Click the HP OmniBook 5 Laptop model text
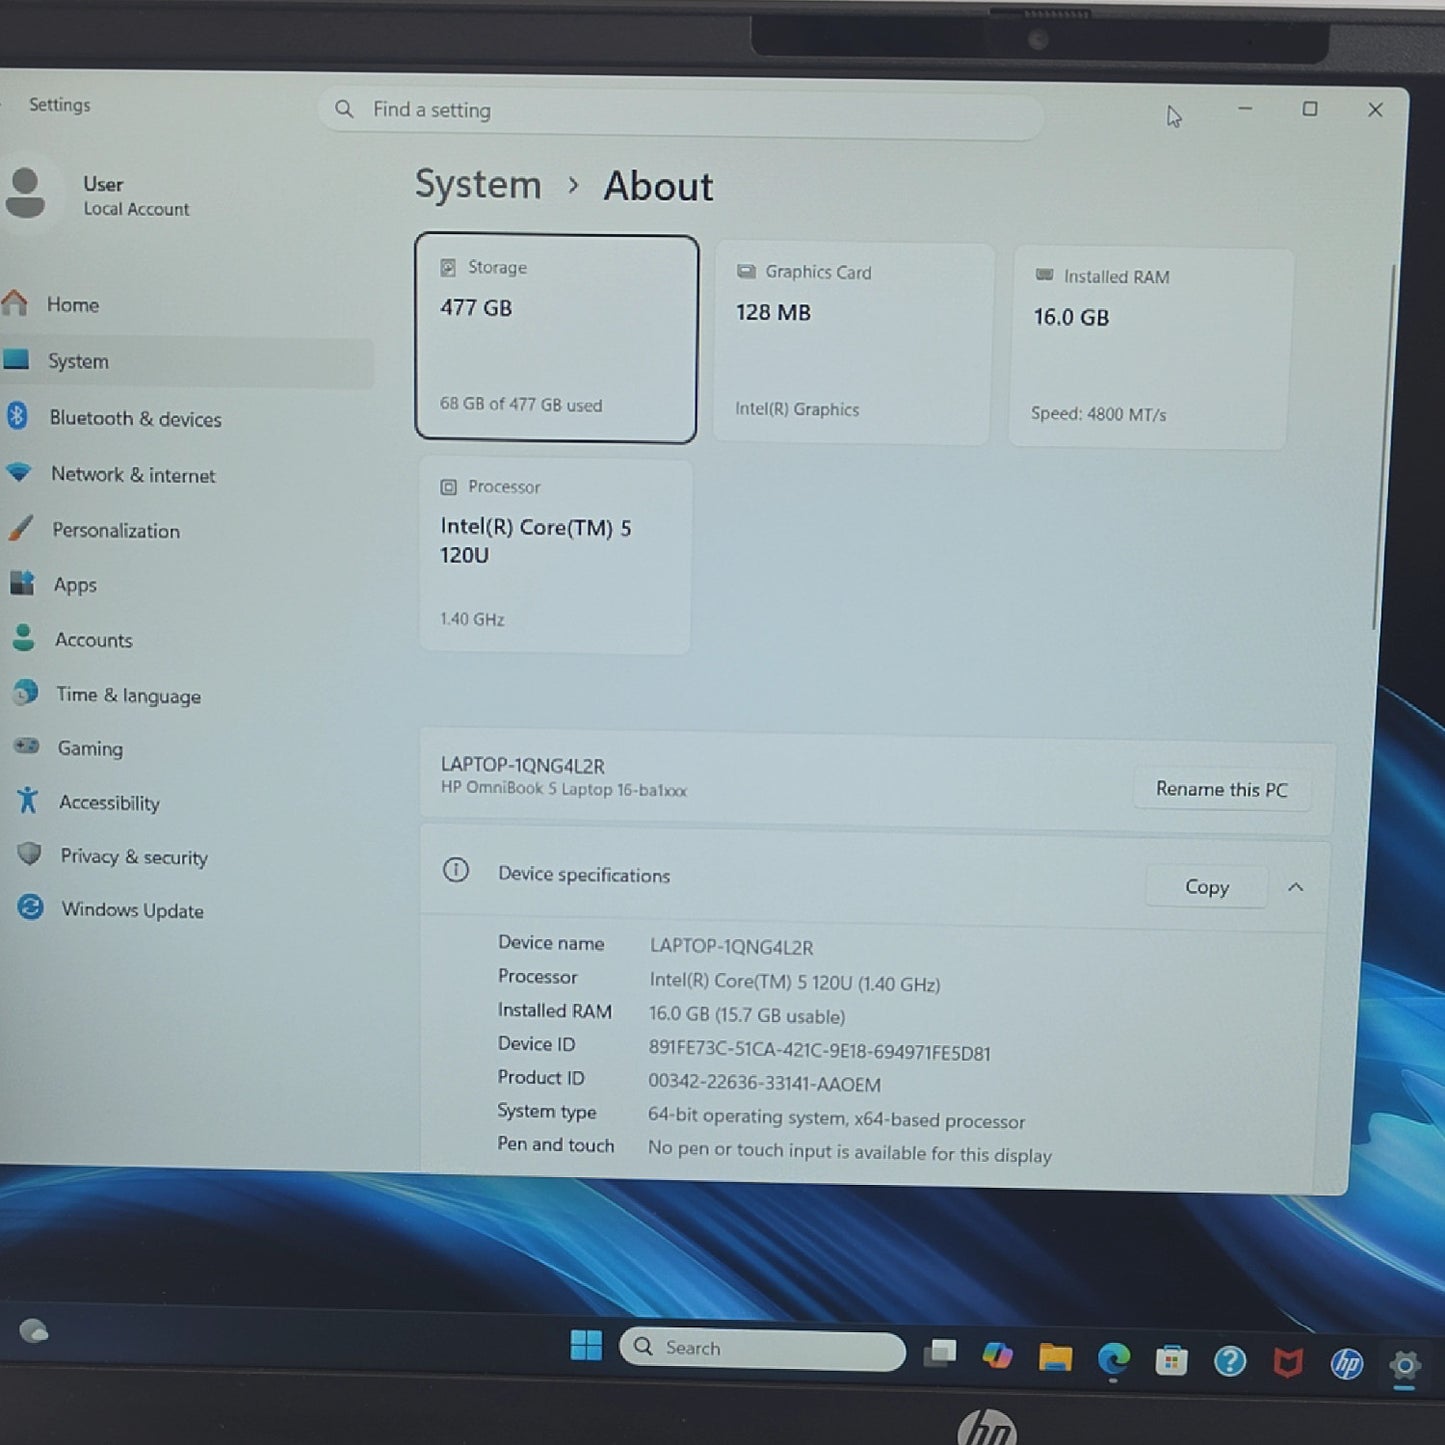 point(564,789)
